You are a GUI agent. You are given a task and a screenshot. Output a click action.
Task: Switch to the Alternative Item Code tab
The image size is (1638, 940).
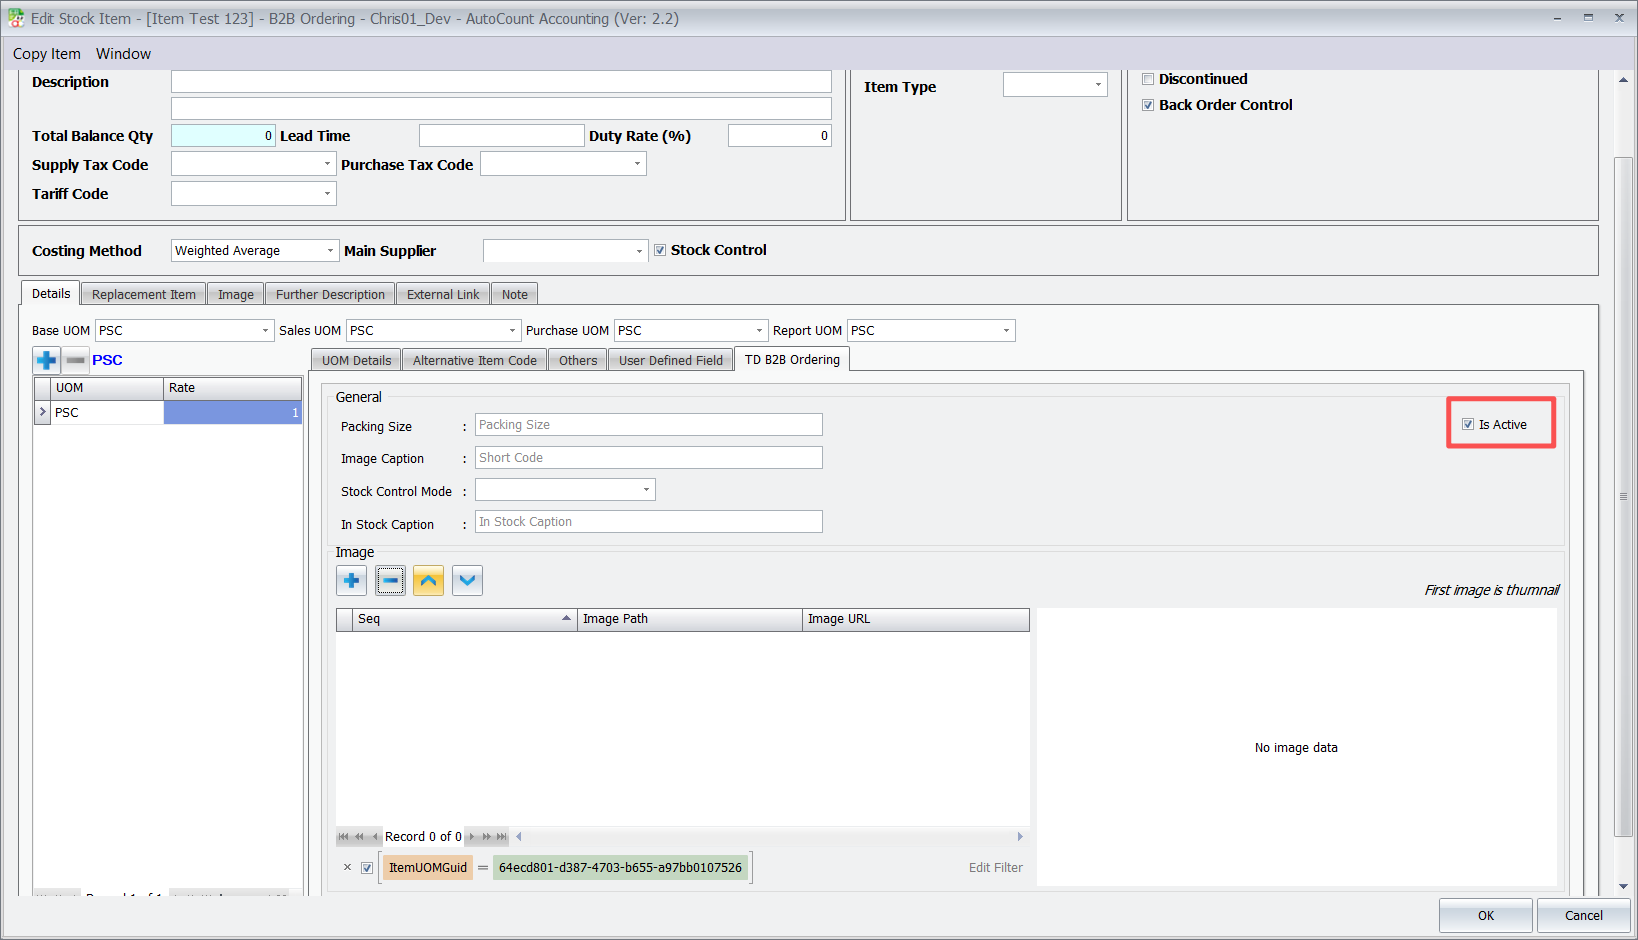coord(475,360)
